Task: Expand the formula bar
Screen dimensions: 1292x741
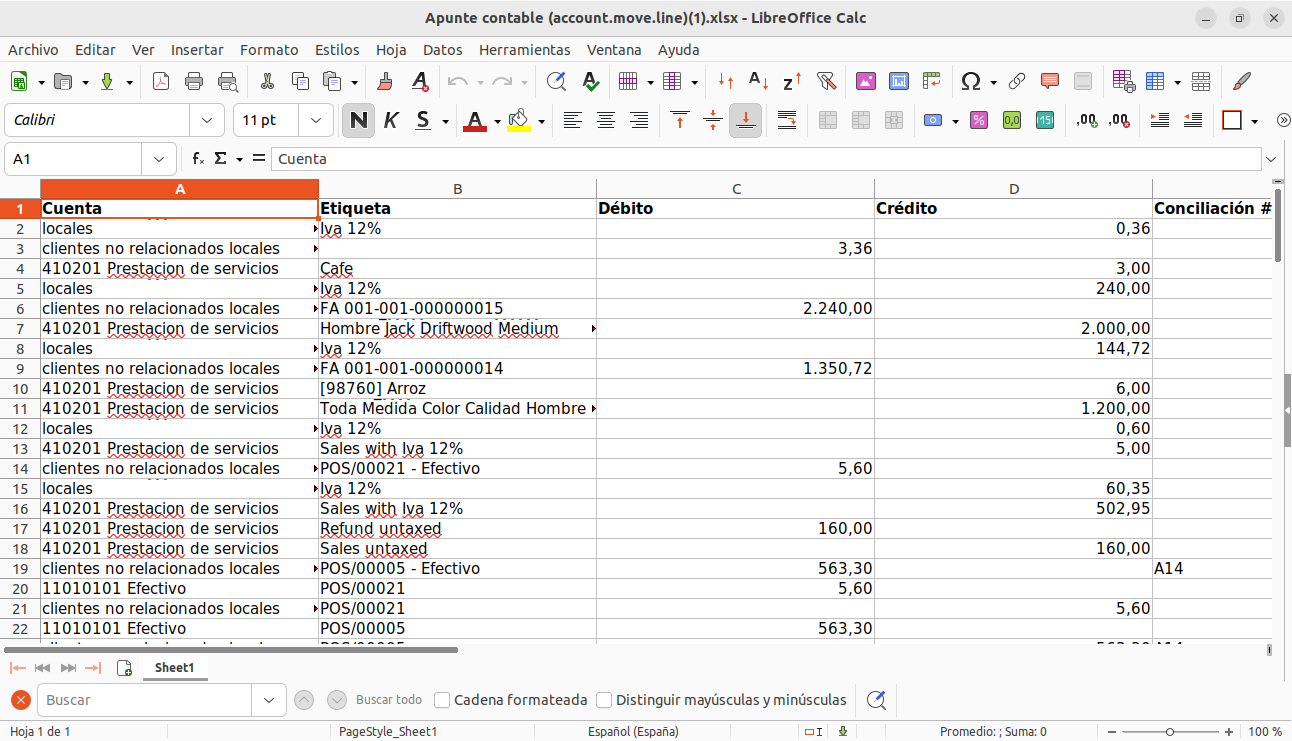Action: 1271,159
